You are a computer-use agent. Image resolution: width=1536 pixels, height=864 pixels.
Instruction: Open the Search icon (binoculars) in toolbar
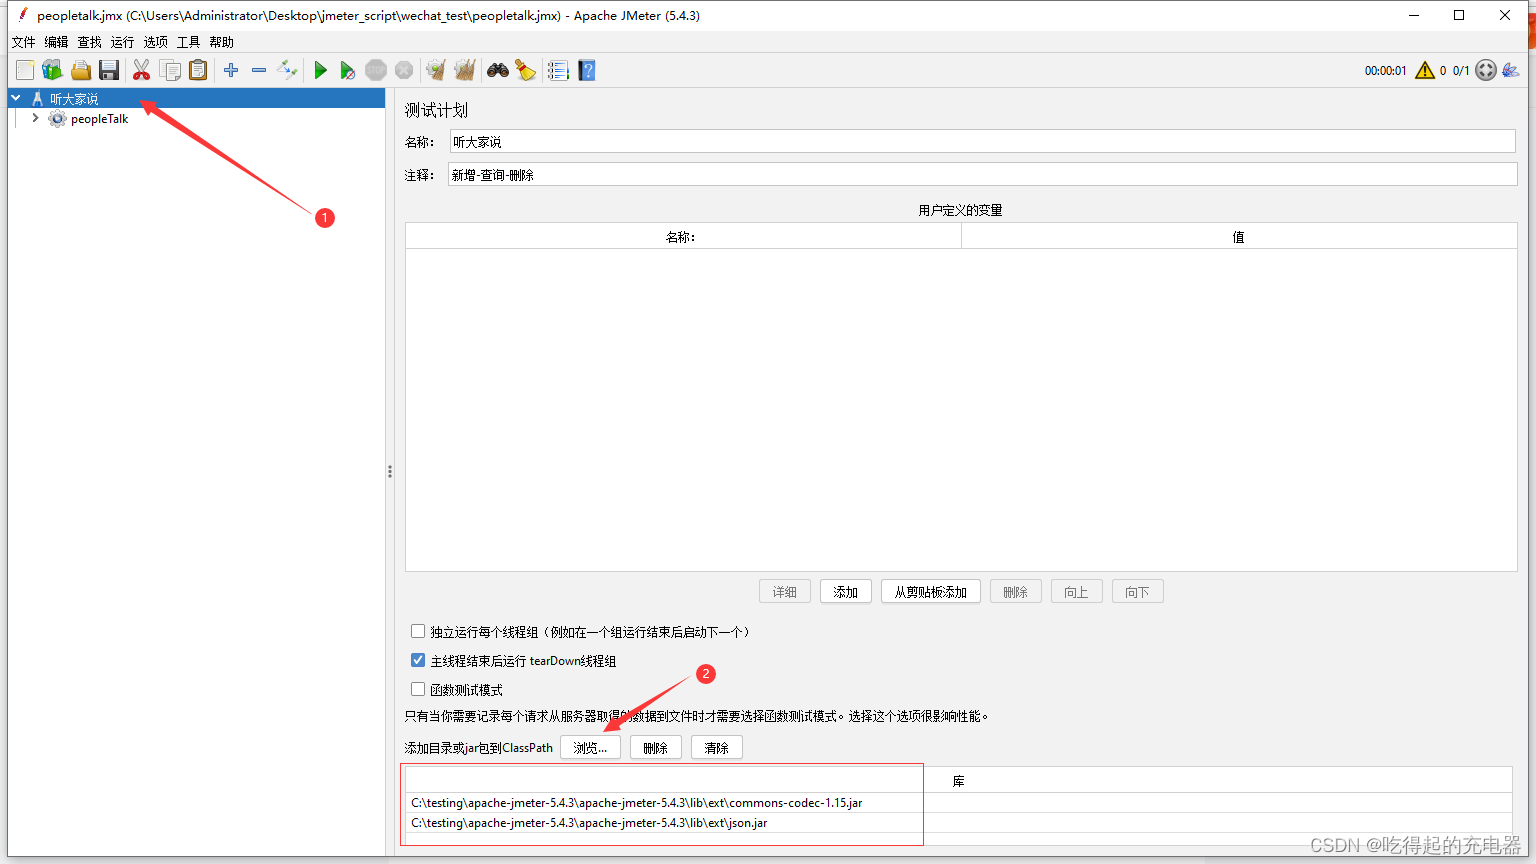tap(497, 70)
